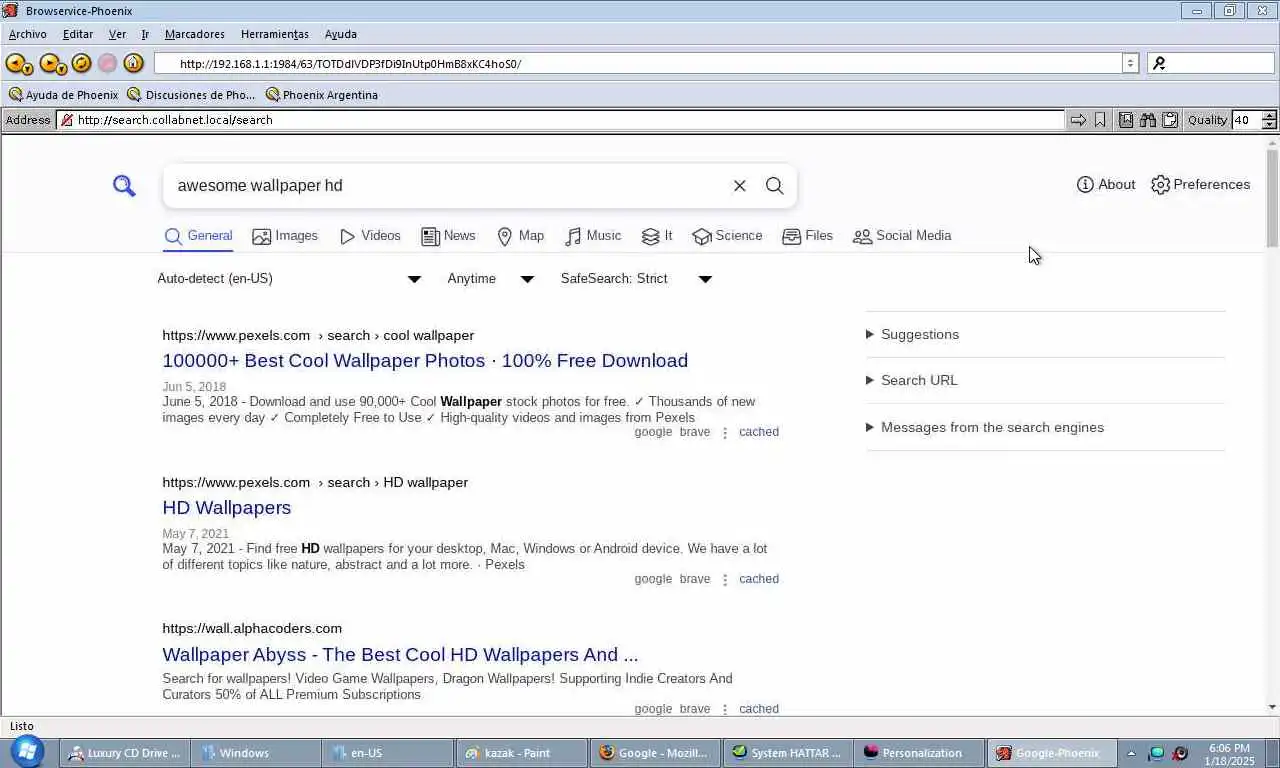Click the sidebar search magnifier icon in navigation bar

tap(1159, 63)
